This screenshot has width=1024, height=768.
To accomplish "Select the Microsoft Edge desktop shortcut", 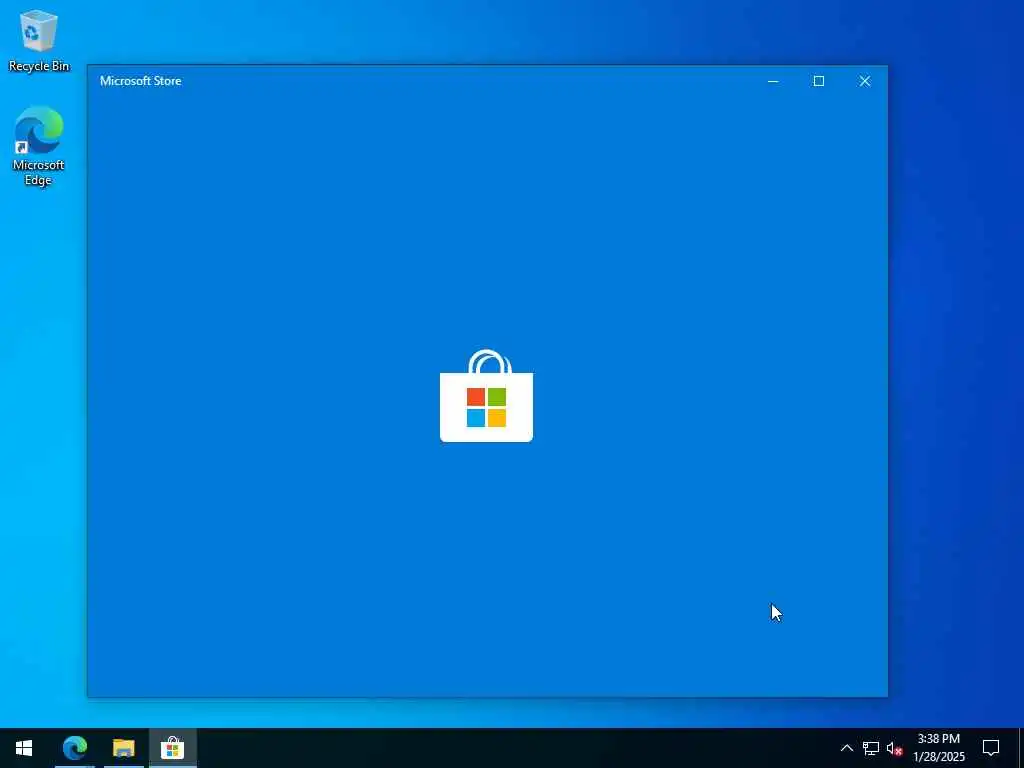I will (39, 146).
